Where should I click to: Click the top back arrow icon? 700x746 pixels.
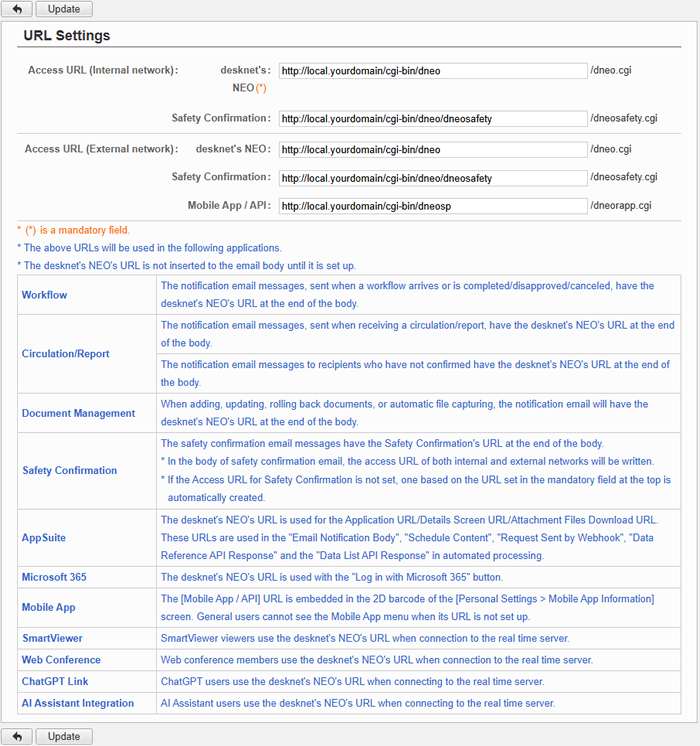17,9
